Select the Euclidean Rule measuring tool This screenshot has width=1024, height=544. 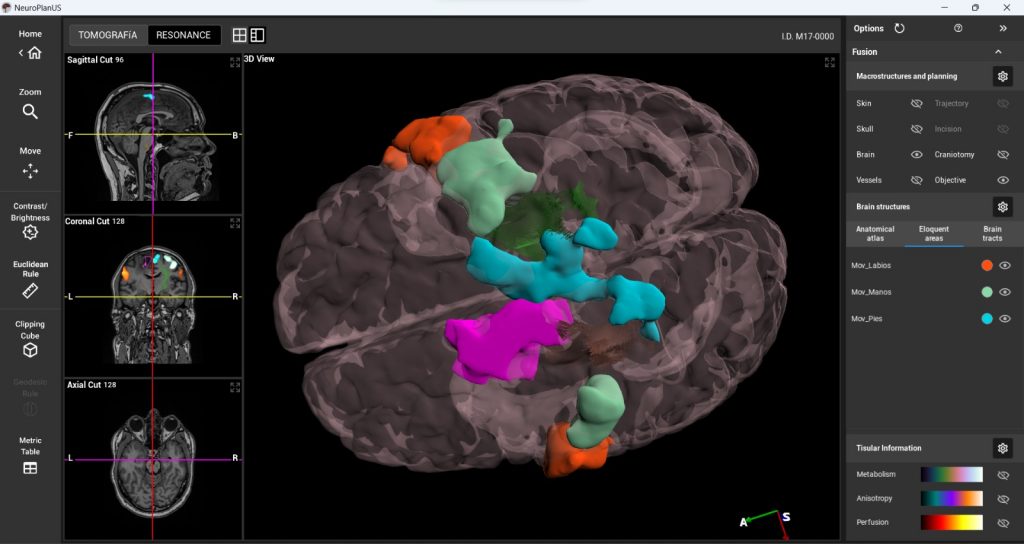click(x=30, y=291)
